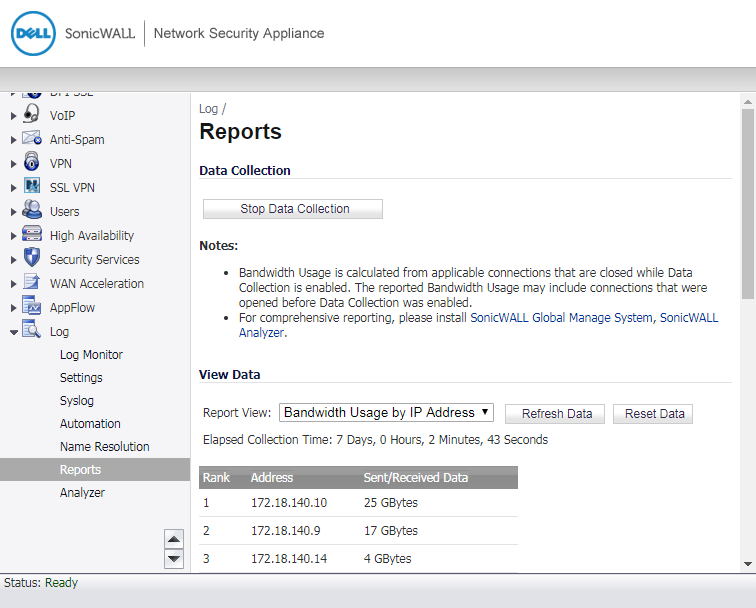Image resolution: width=756 pixels, height=608 pixels.
Task: Click the Log magnifier icon
Action: [x=32, y=330]
